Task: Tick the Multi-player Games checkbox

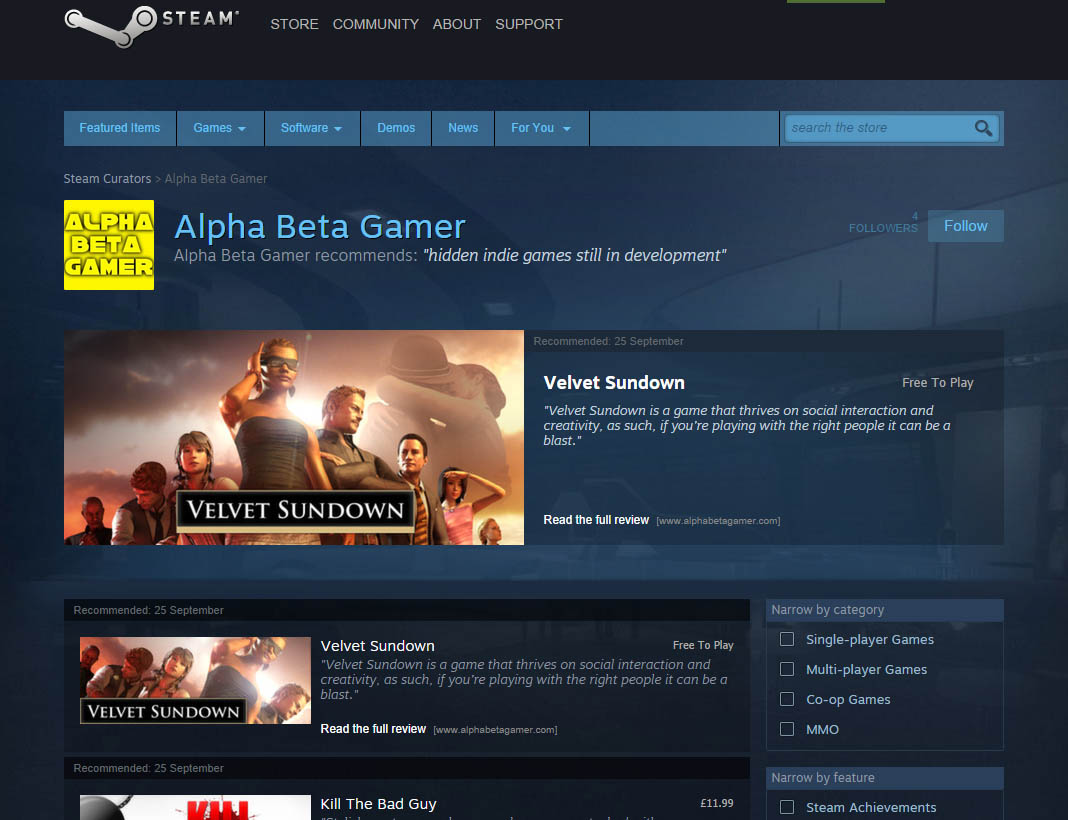Action: pyautogui.click(x=787, y=669)
